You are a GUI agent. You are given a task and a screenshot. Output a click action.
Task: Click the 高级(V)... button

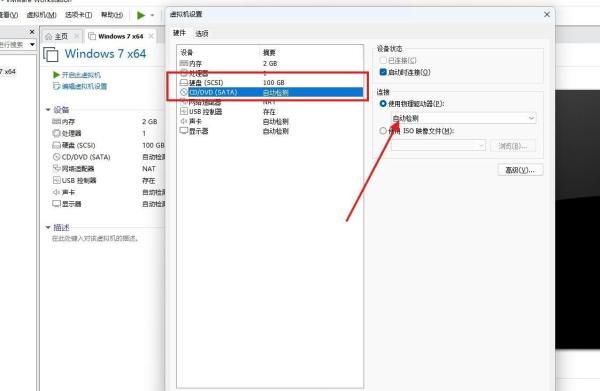(520, 170)
